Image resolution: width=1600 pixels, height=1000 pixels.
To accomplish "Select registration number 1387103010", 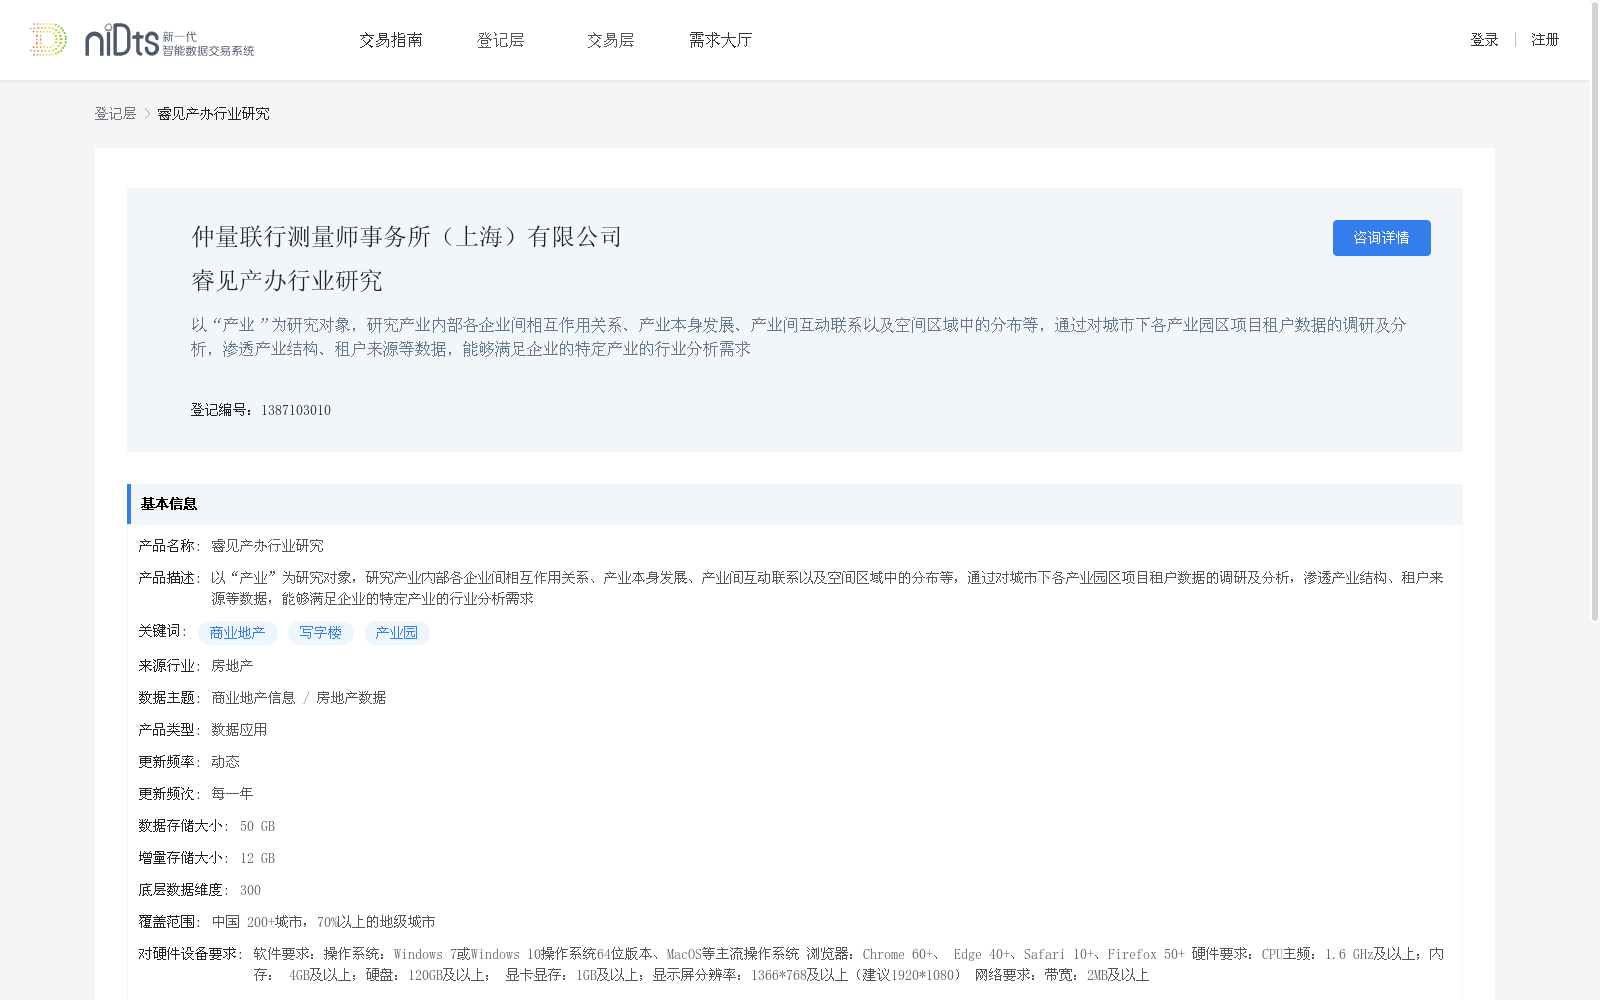I will (x=296, y=410).
